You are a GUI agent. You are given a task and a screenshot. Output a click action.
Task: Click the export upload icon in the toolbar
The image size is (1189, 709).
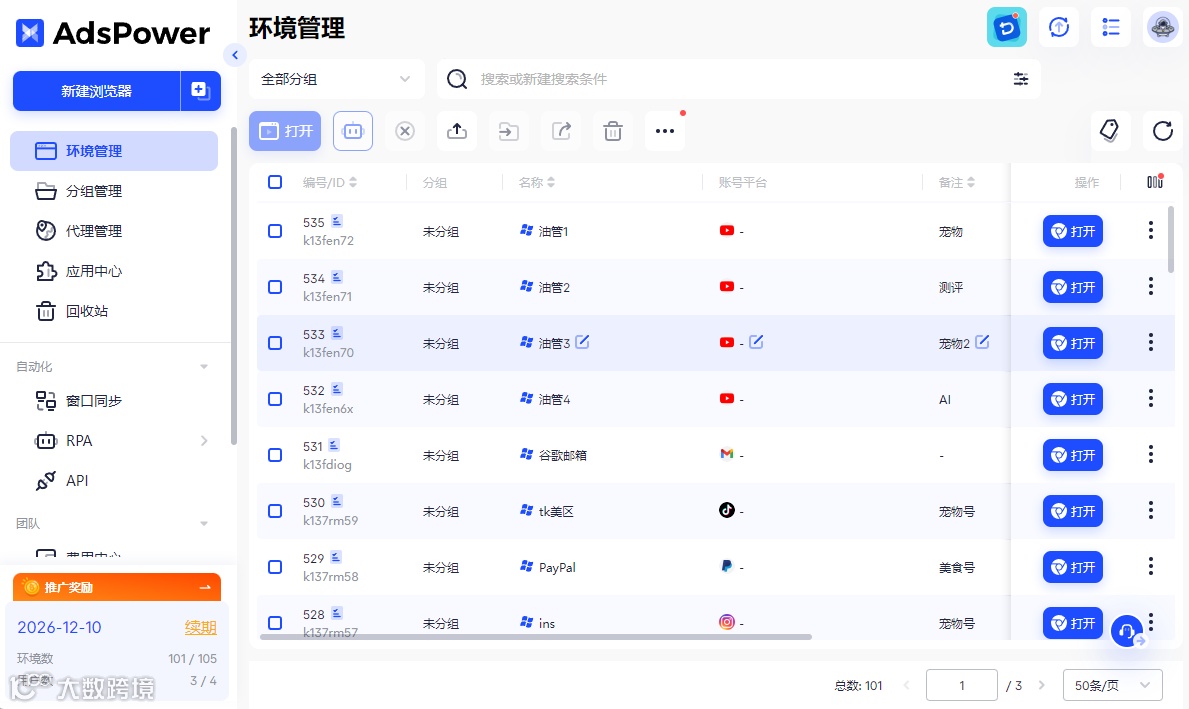pos(456,131)
